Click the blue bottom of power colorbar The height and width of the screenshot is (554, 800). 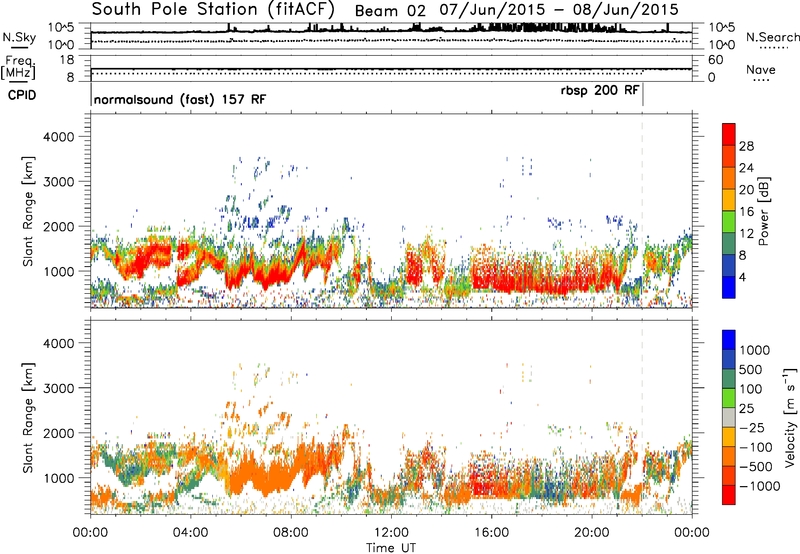tap(729, 287)
